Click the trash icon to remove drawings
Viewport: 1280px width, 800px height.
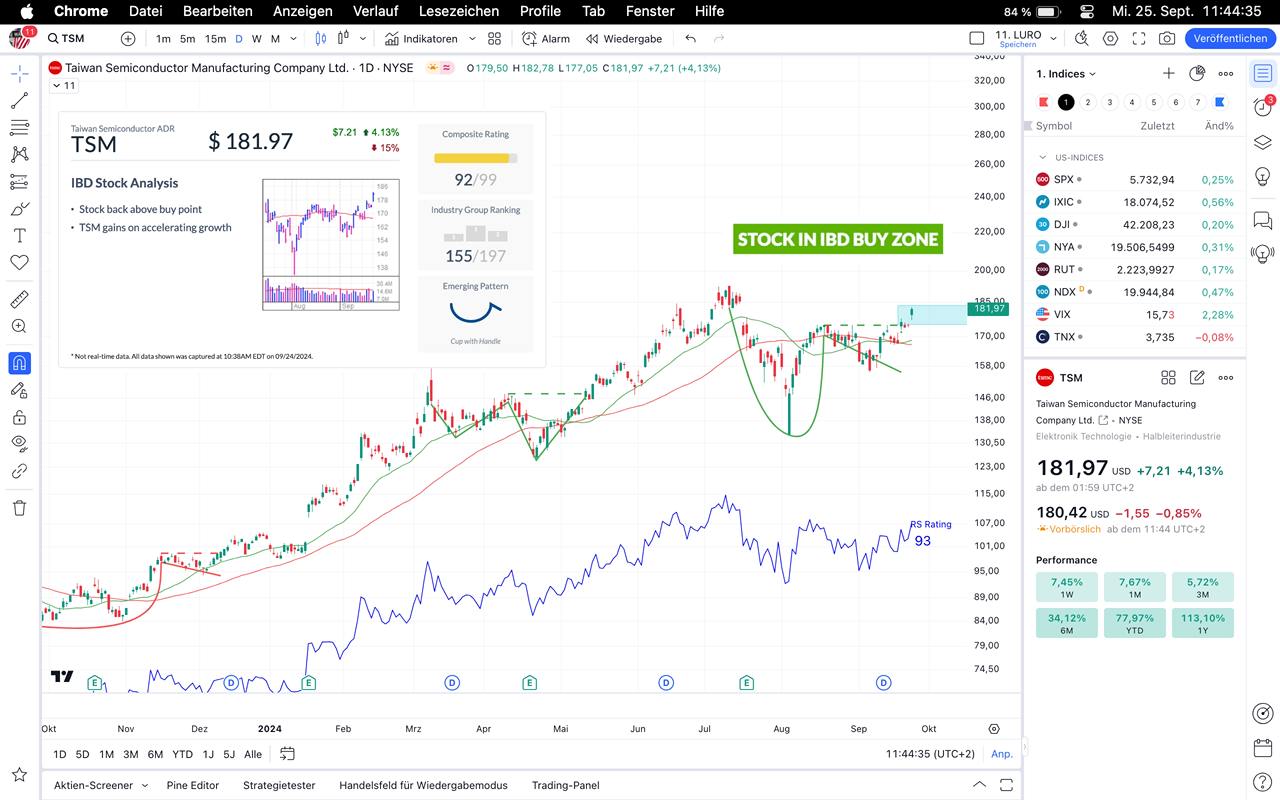point(19,508)
